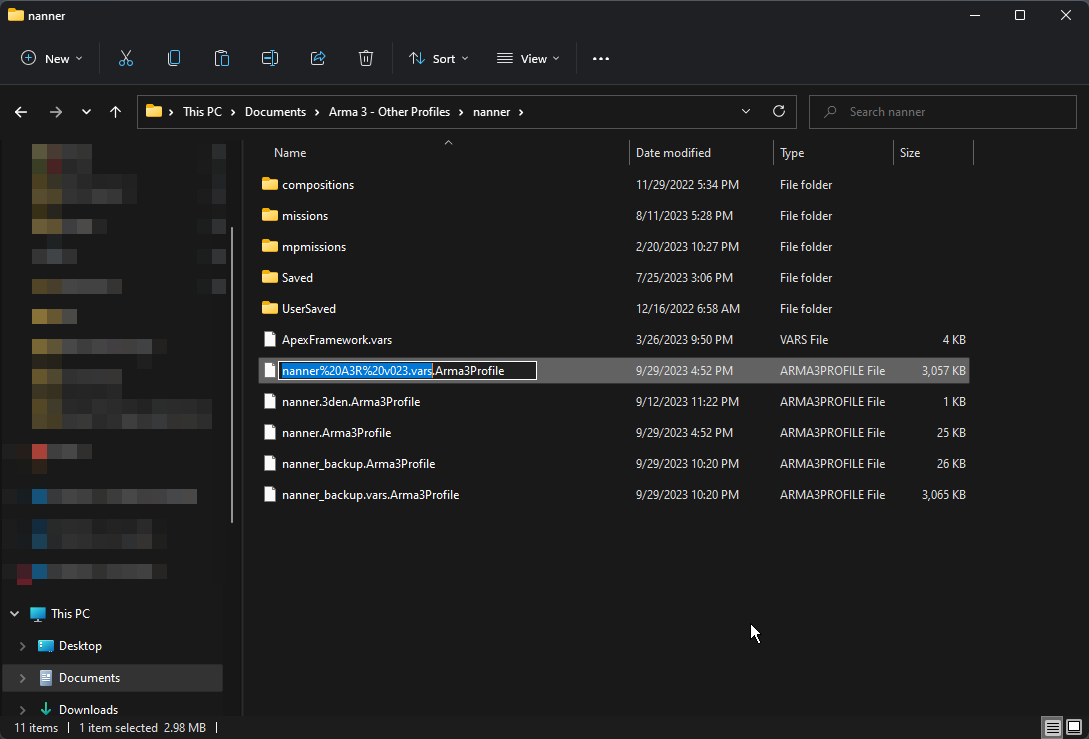The width and height of the screenshot is (1089, 739).
Task: Click the Share icon in toolbar
Action: pos(318,59)
